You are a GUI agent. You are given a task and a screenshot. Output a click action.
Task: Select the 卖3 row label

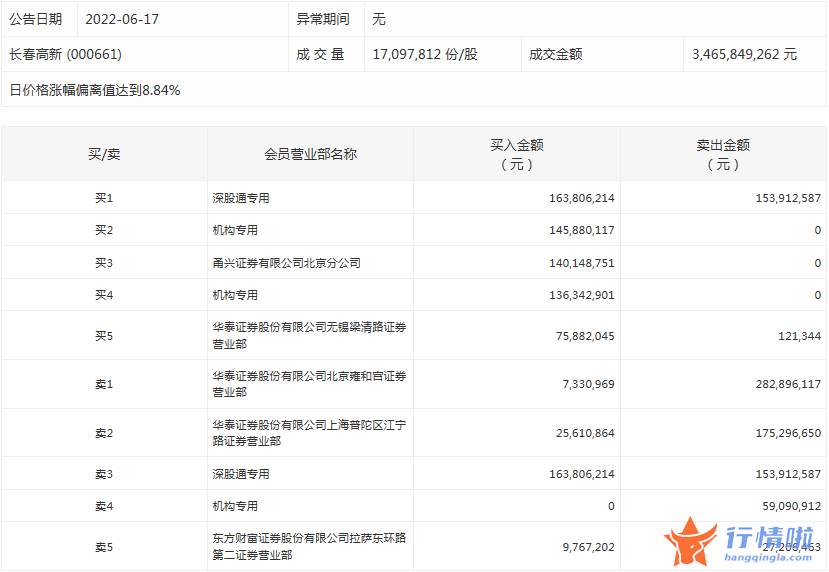(104, 474)
